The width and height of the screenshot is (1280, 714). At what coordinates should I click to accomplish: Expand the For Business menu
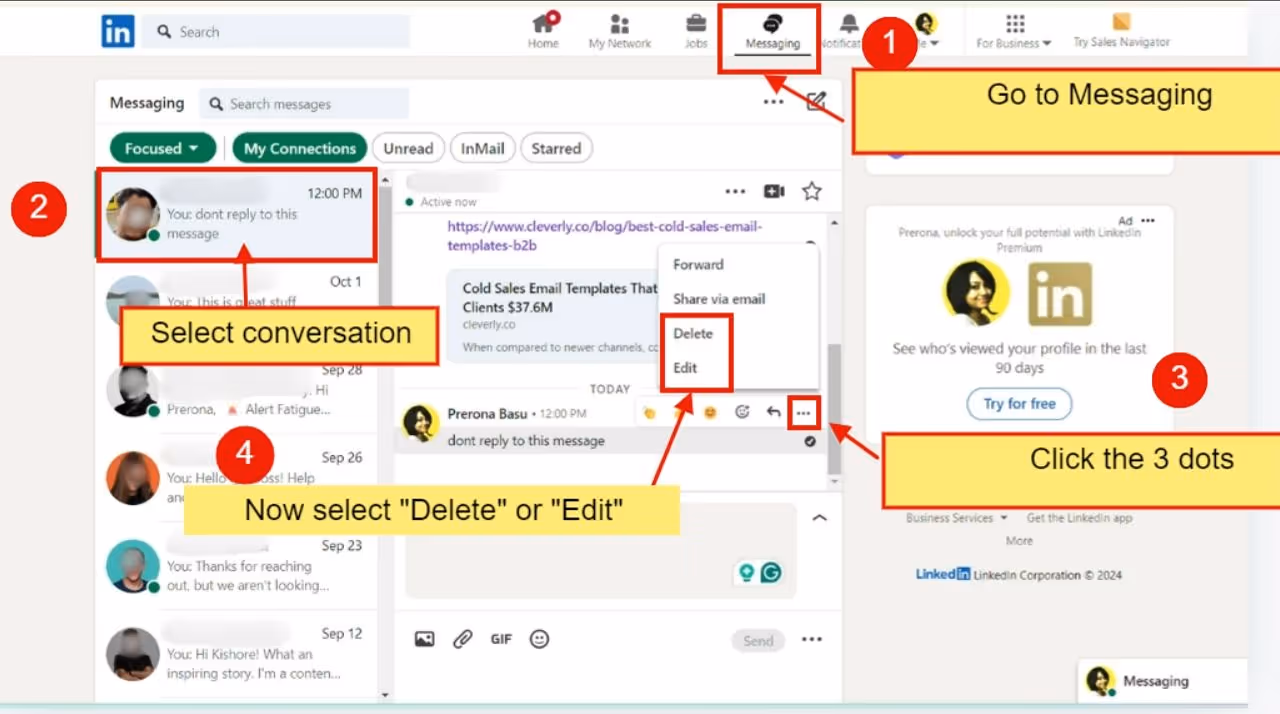pos(1013,30)
